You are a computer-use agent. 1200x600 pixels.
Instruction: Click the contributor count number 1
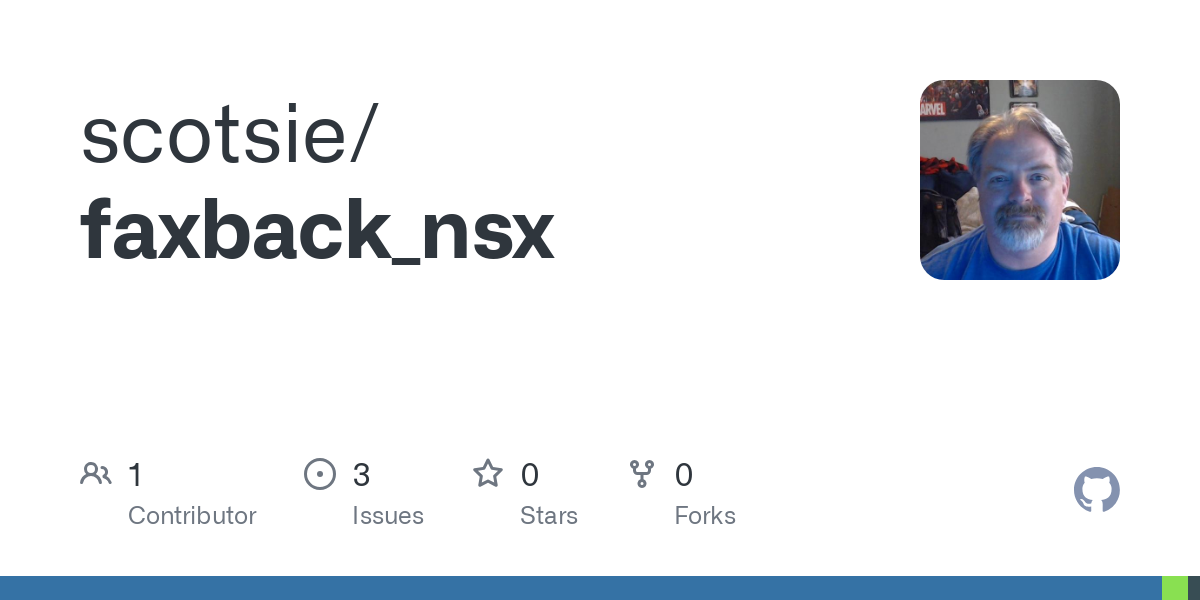(136, 475)
